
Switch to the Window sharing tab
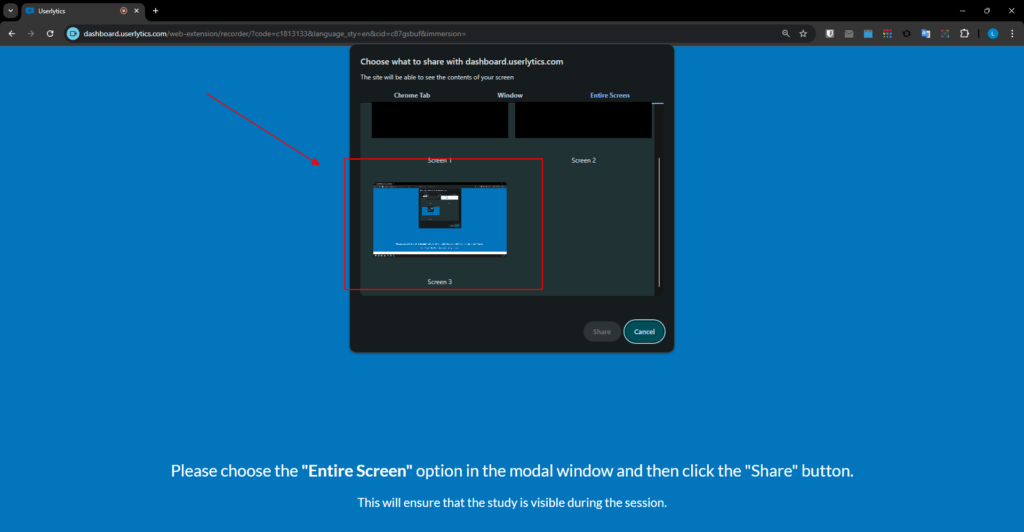click(510, 95)
